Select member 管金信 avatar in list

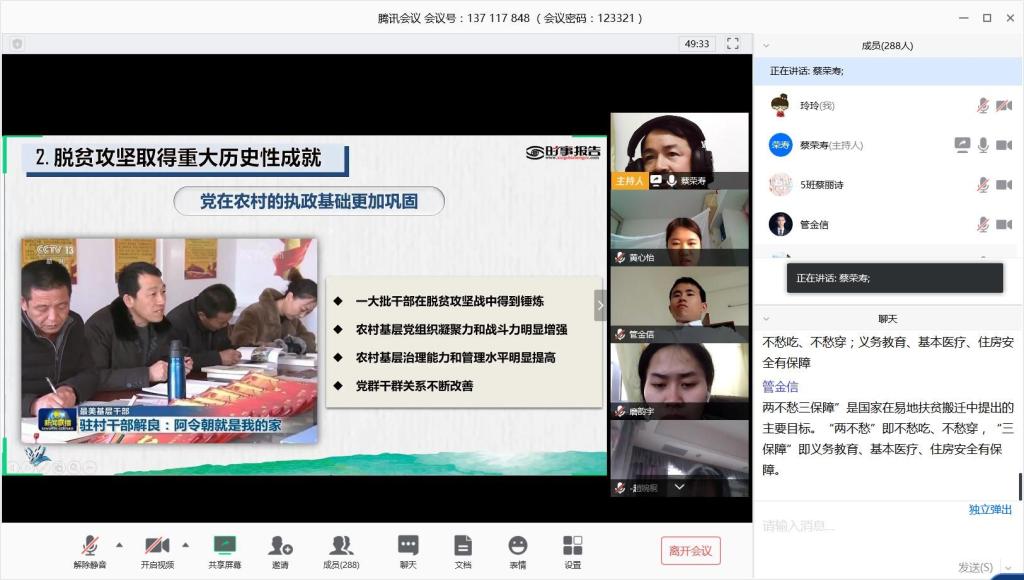pyautogui.click(x=780, y=225)
